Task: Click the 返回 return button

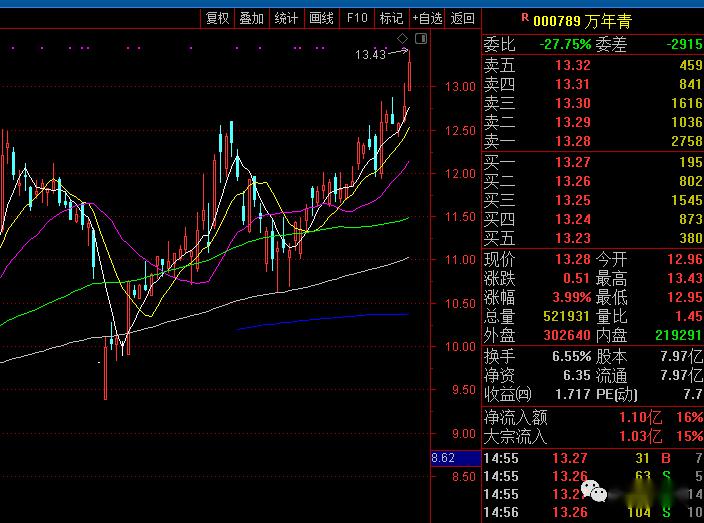Action: tap(462, 18)
